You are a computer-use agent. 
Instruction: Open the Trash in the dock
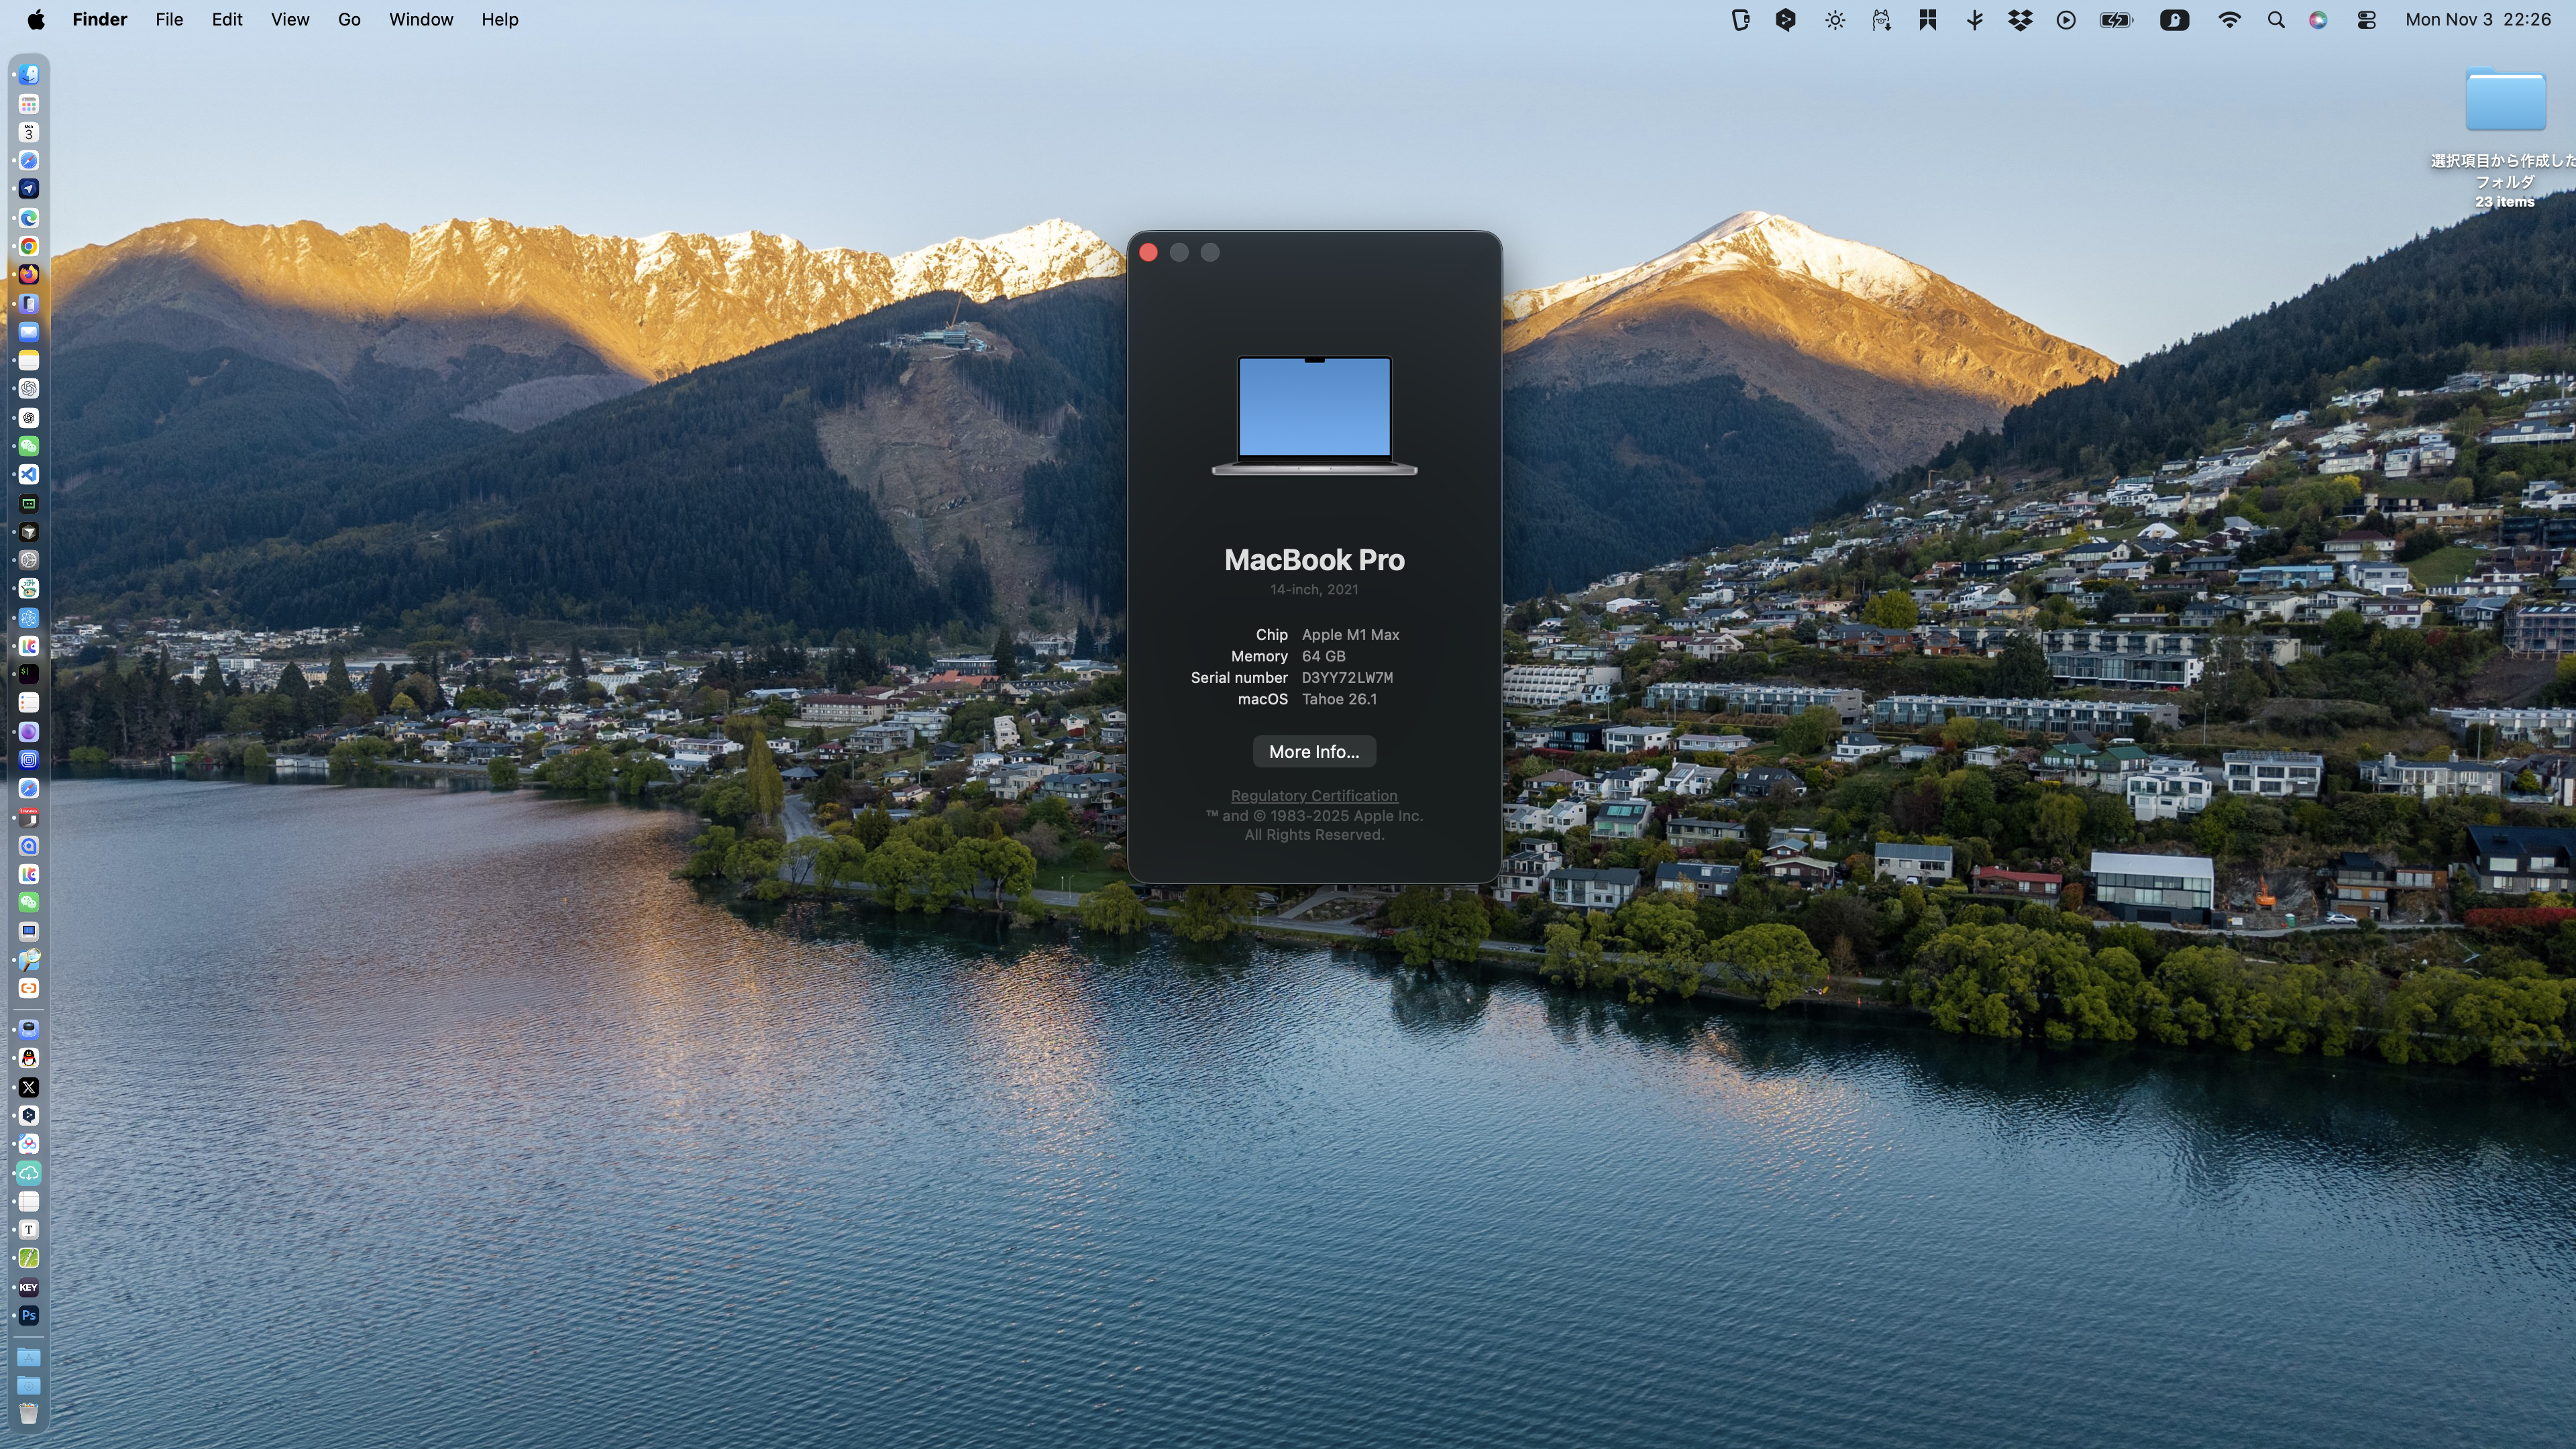(29, 1412)
